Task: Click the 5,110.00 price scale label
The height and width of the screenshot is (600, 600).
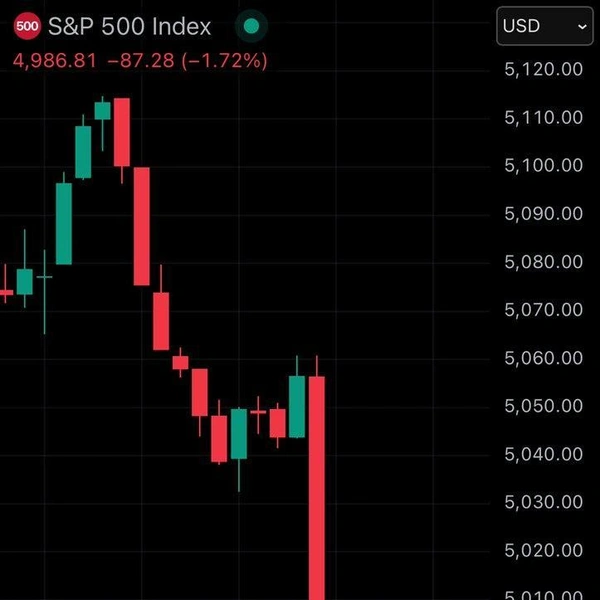Action: tap(544, 117)
